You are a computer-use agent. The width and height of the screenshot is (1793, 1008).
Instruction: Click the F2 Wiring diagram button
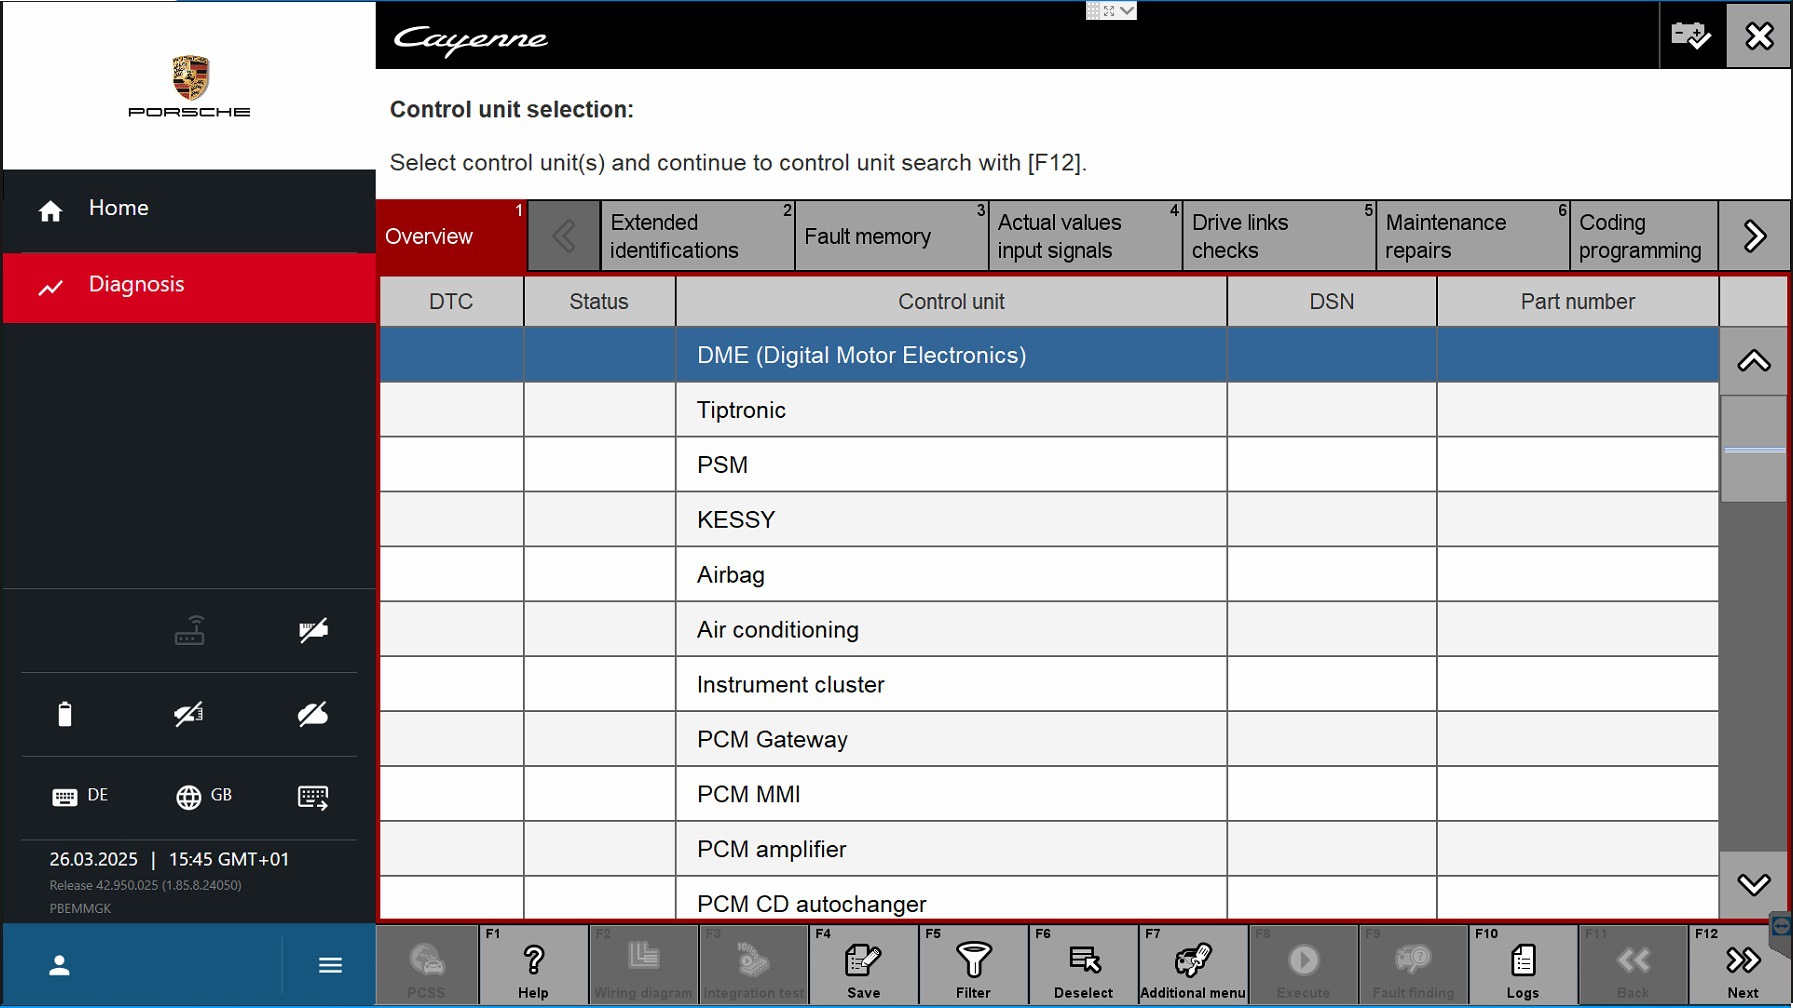click(643, 965)
